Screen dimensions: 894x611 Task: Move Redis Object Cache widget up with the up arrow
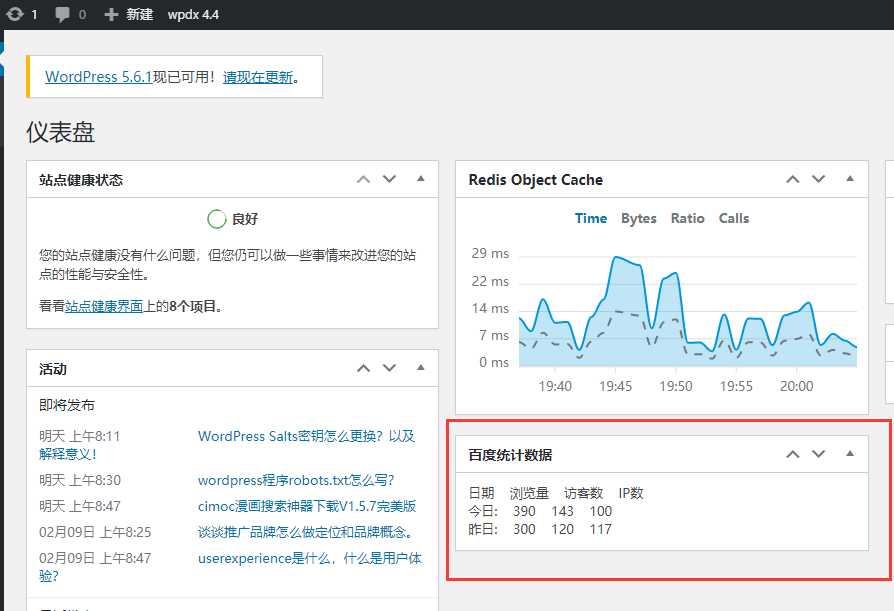[792, 179]
